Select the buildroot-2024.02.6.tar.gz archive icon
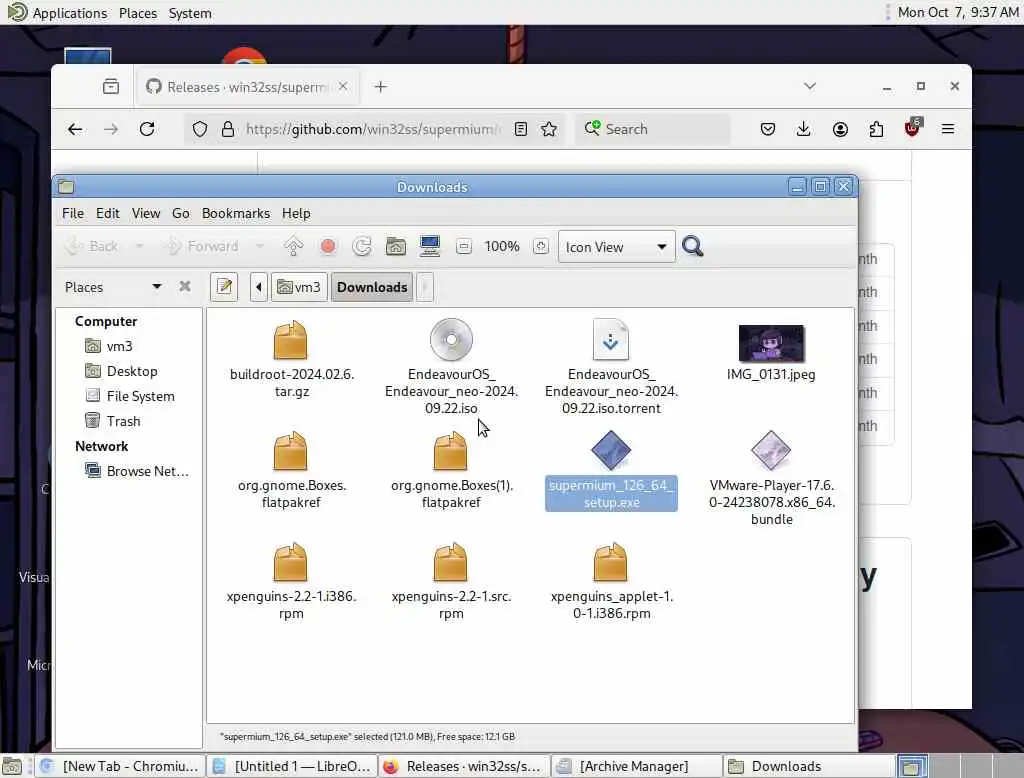The width and height of the screenshot is (1024, 778). tap(291, 340)
